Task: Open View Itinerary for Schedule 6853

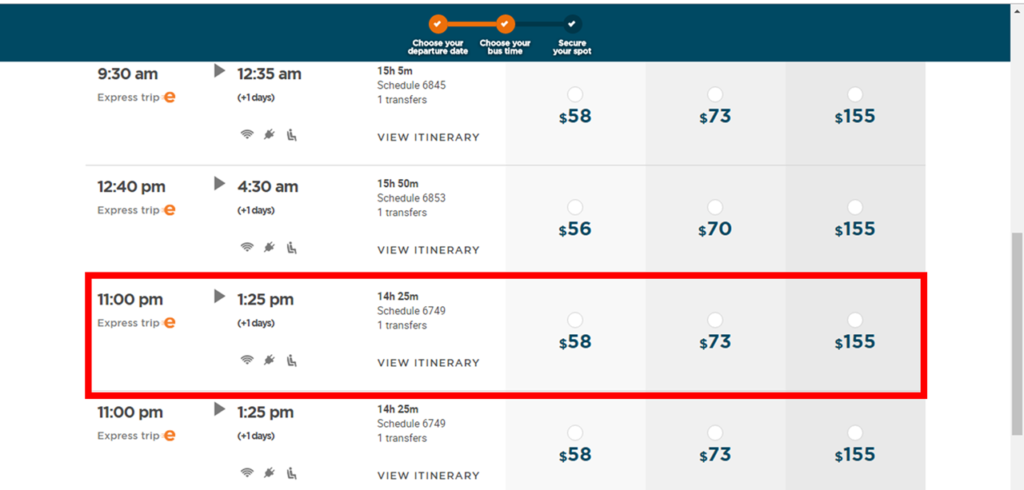Action: coord(428,250)
